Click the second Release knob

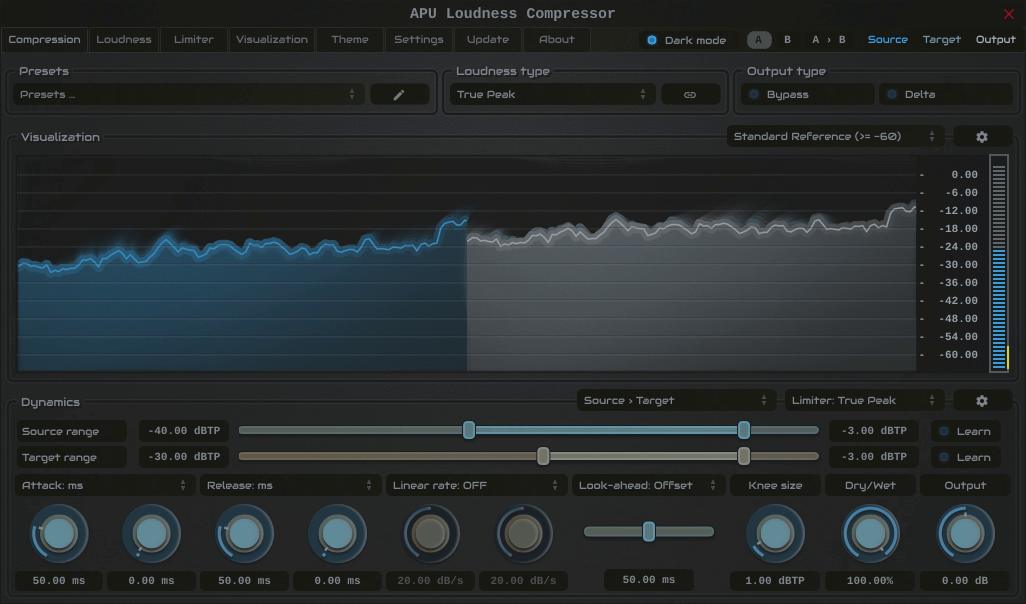tap(337, 534)
